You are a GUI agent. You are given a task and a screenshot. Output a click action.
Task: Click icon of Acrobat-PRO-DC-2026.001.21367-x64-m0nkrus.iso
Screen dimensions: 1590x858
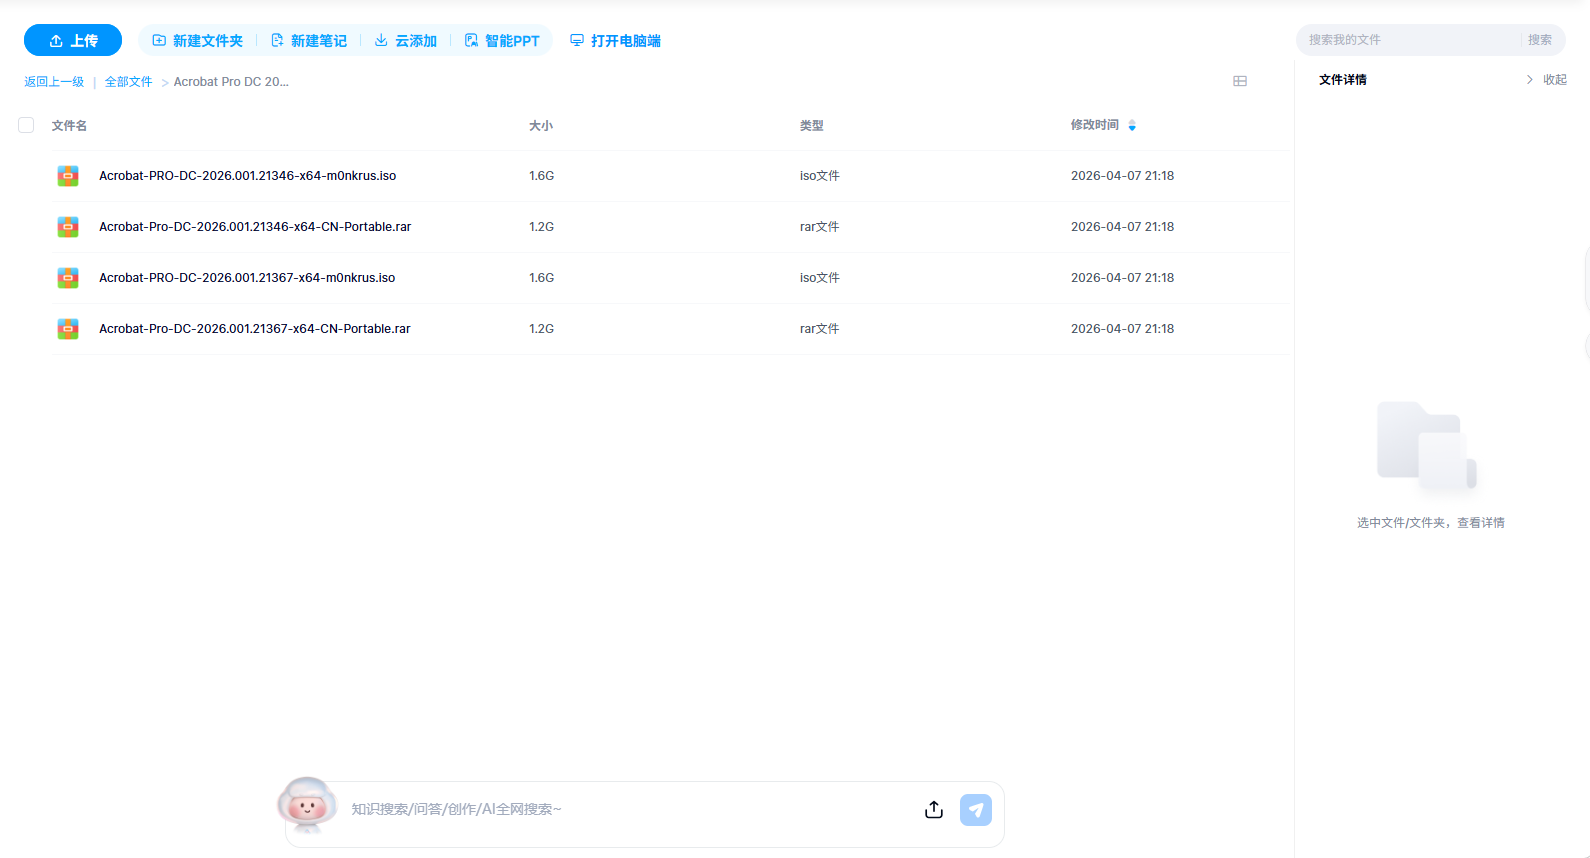point(68,278)
